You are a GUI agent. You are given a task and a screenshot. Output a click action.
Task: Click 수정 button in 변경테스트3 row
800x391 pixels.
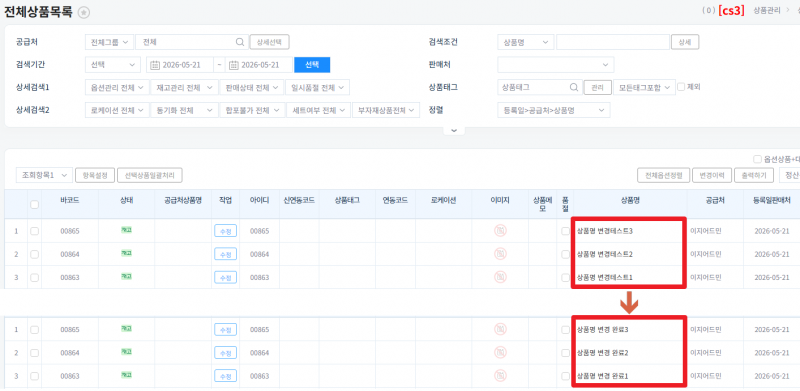pos(226,231)
